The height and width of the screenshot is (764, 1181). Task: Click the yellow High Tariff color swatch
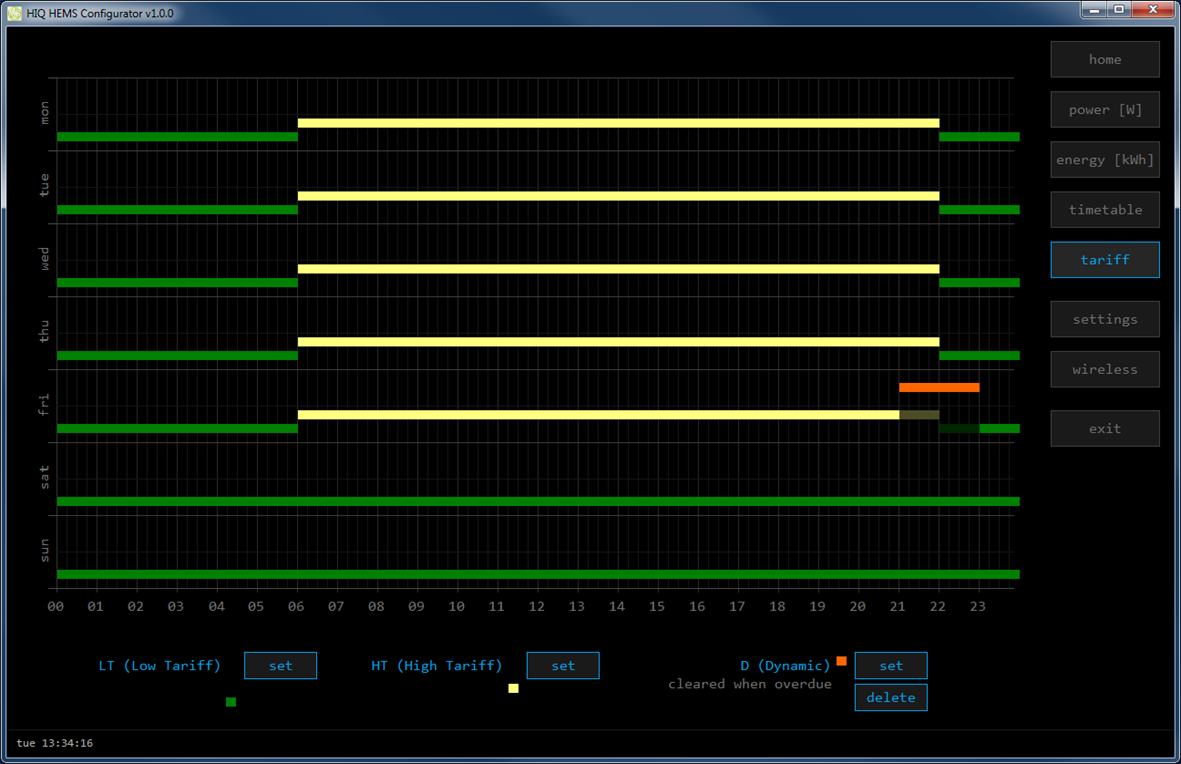(513, 688)
